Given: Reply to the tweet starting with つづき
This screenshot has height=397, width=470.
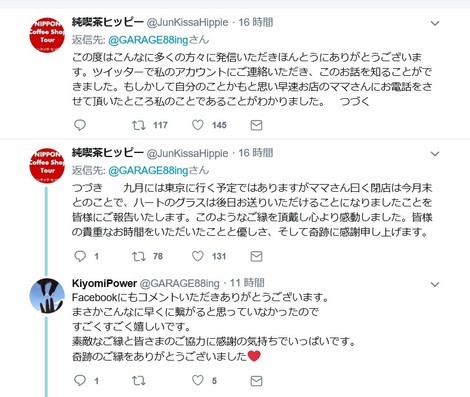Looking at the screenshot, I should point(80,256).
